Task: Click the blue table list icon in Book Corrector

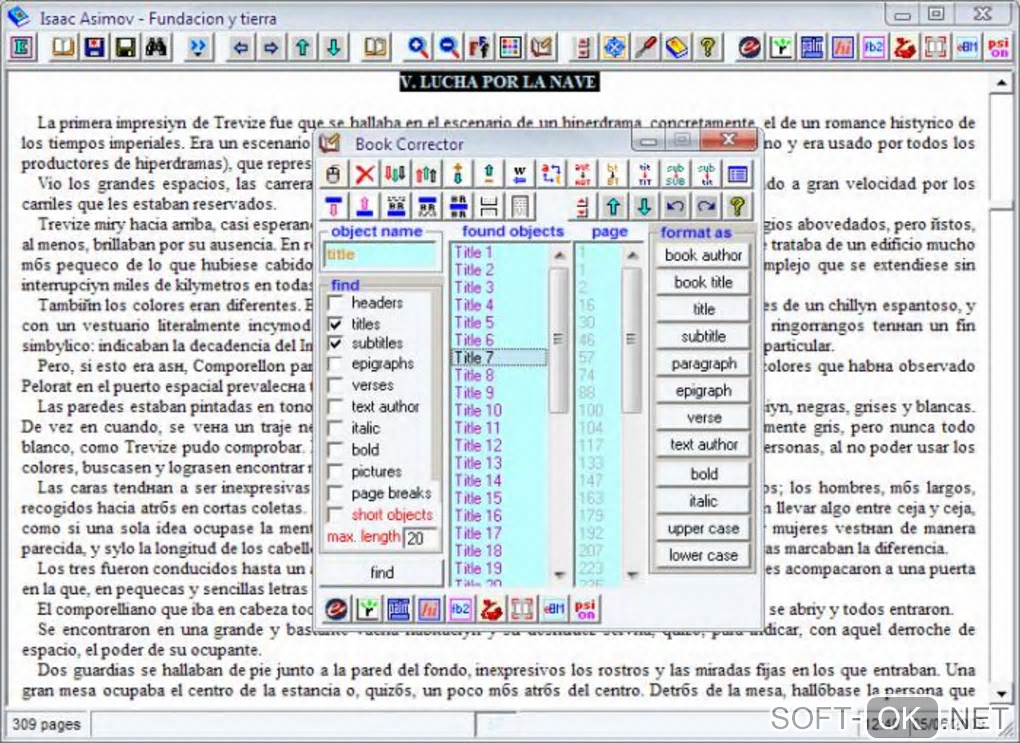Action: click(738, 174)
